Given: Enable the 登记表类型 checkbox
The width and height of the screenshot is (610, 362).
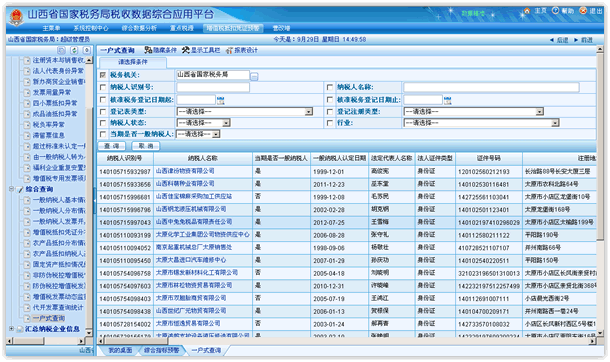Looking at the screenshot, I should (103, 112).
